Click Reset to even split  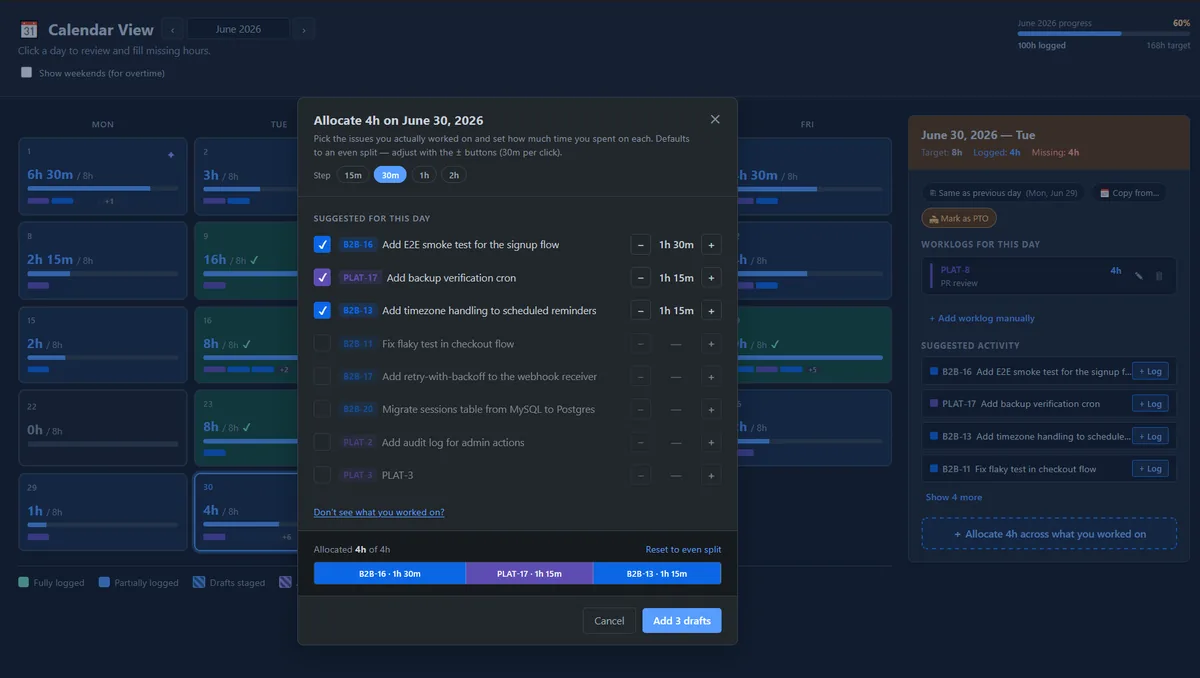(683, 550)
